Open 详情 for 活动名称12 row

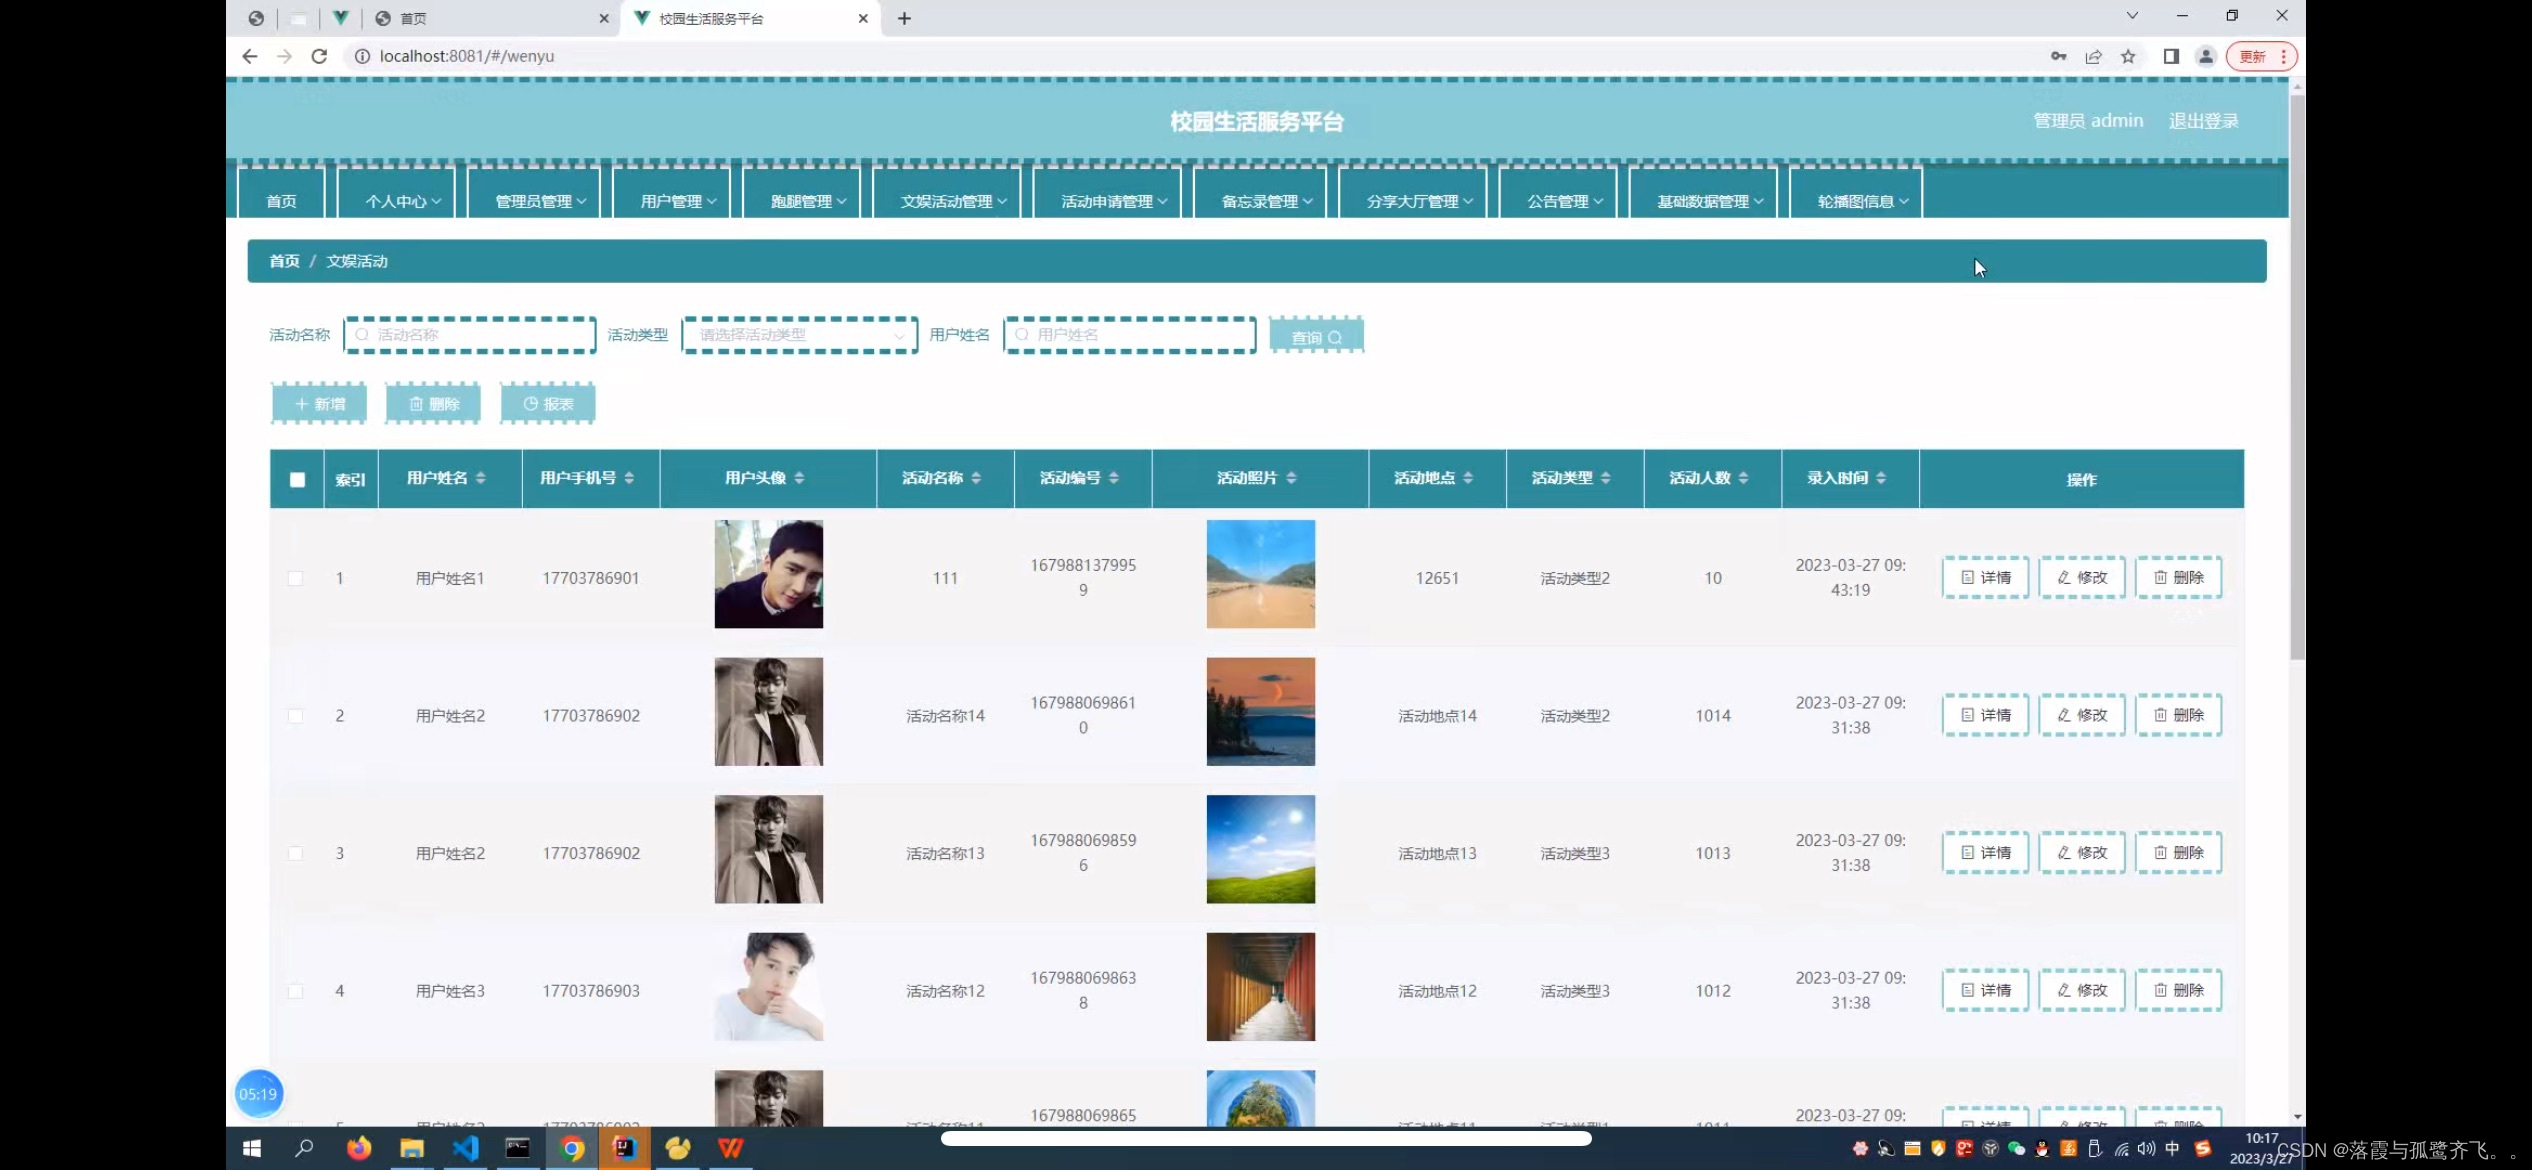click(x=1985, y=990)
